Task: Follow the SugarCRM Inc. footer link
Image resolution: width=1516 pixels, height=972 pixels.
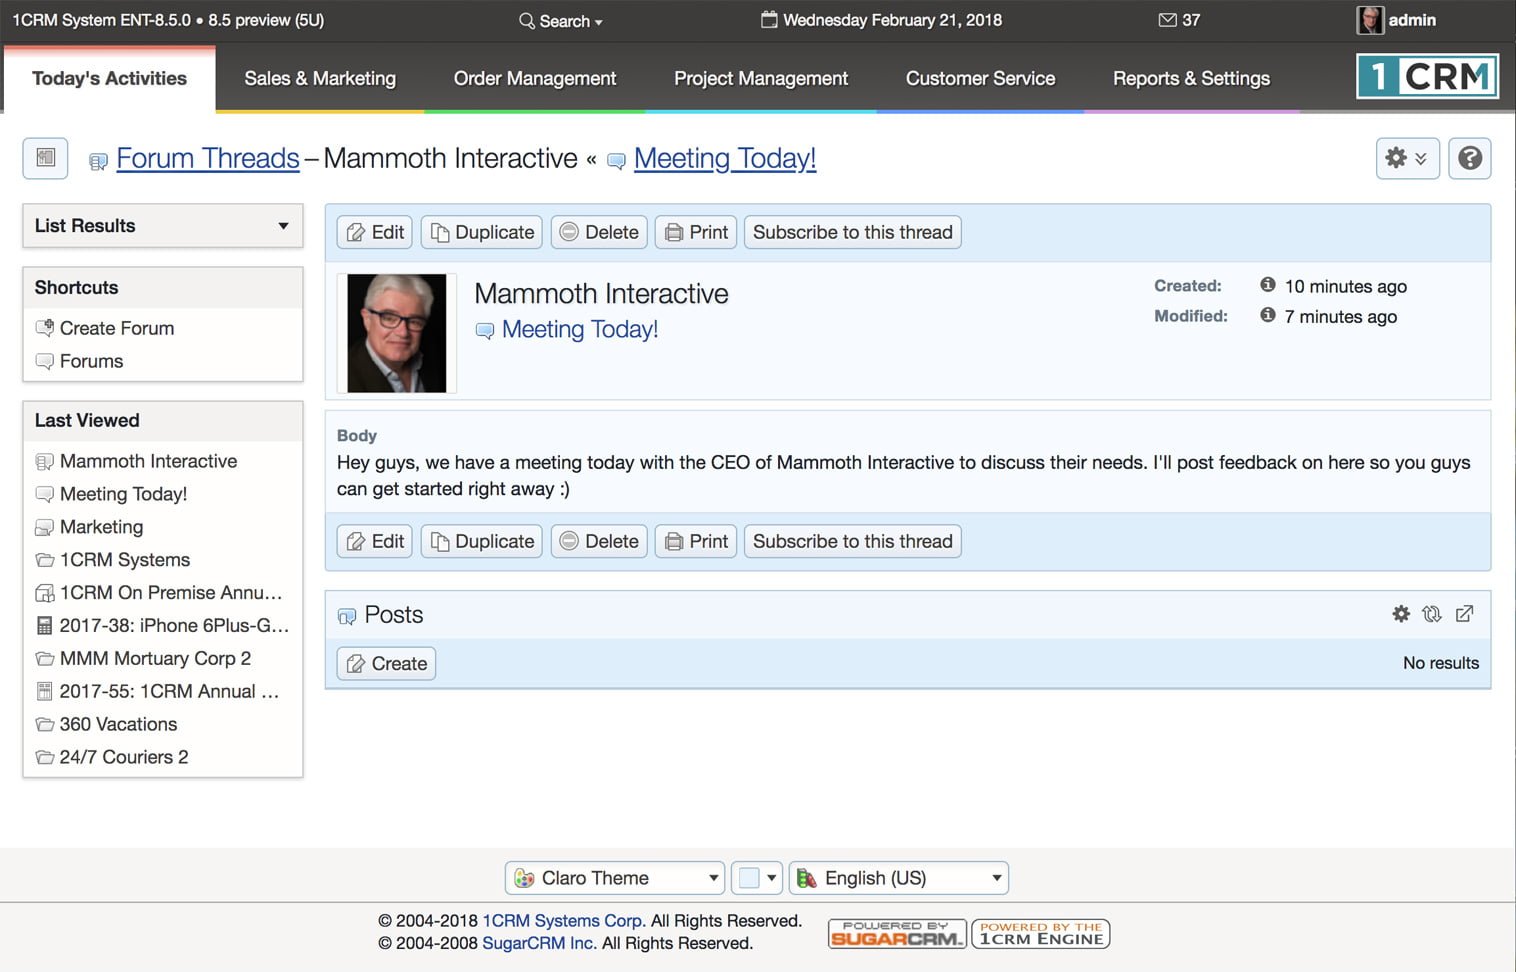Action: click(x=539, y=943)
